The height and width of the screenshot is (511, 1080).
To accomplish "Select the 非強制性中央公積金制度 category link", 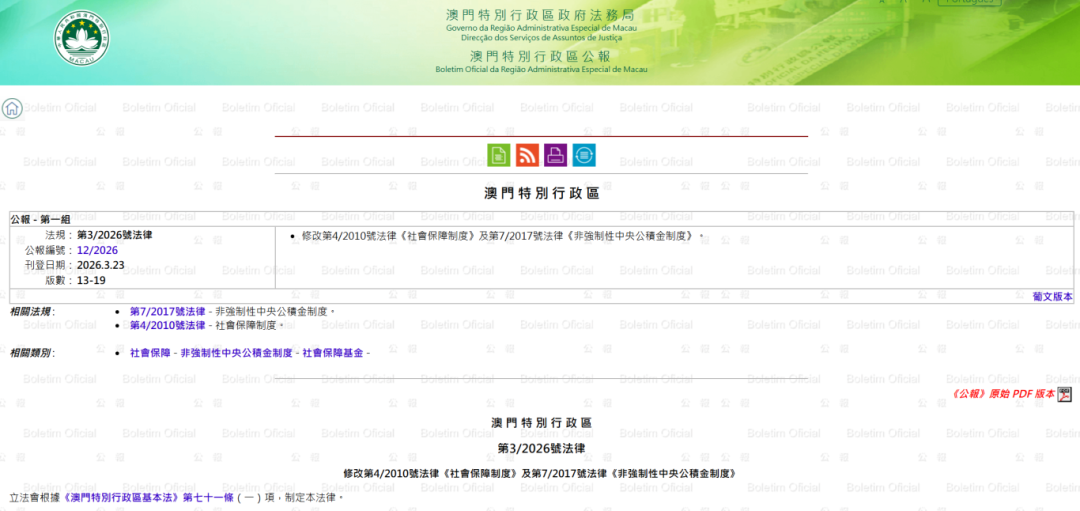I will (x=236, y=353).
